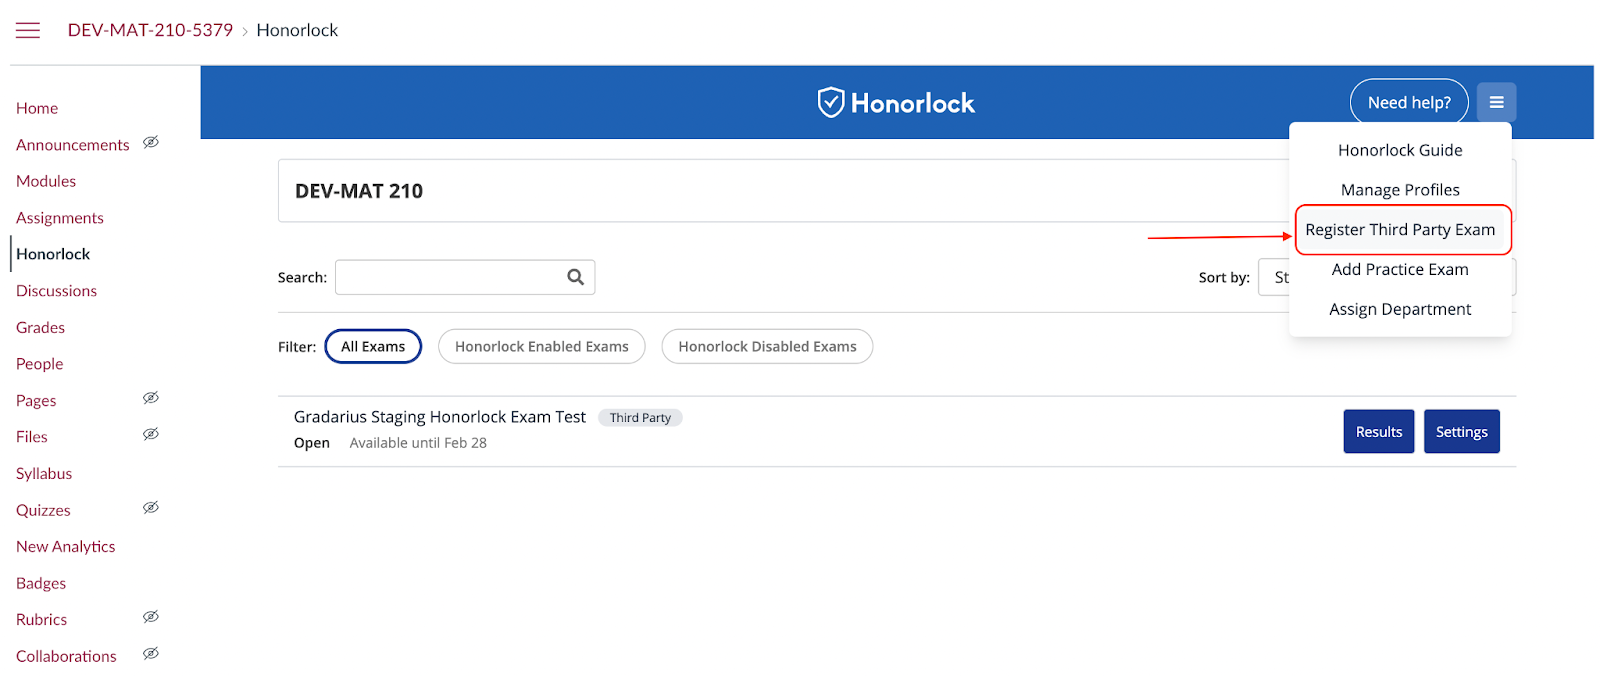Image resolution: width=1600 pixels, height=676 pixels.
Task: Click the Open exam status label
Action: (x=312, y=443)
